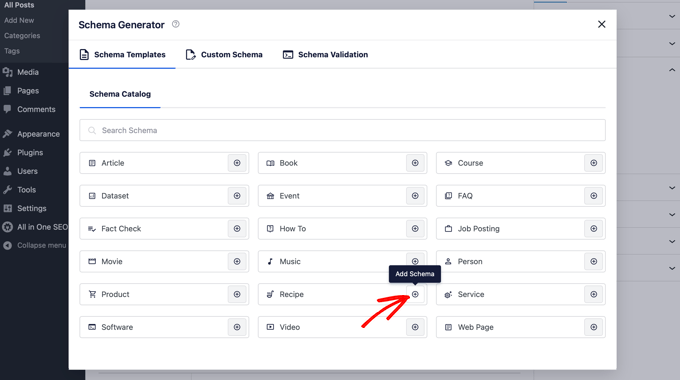Go to Comments in the sidebar
The image size is (680, 380).
(36, 109)
